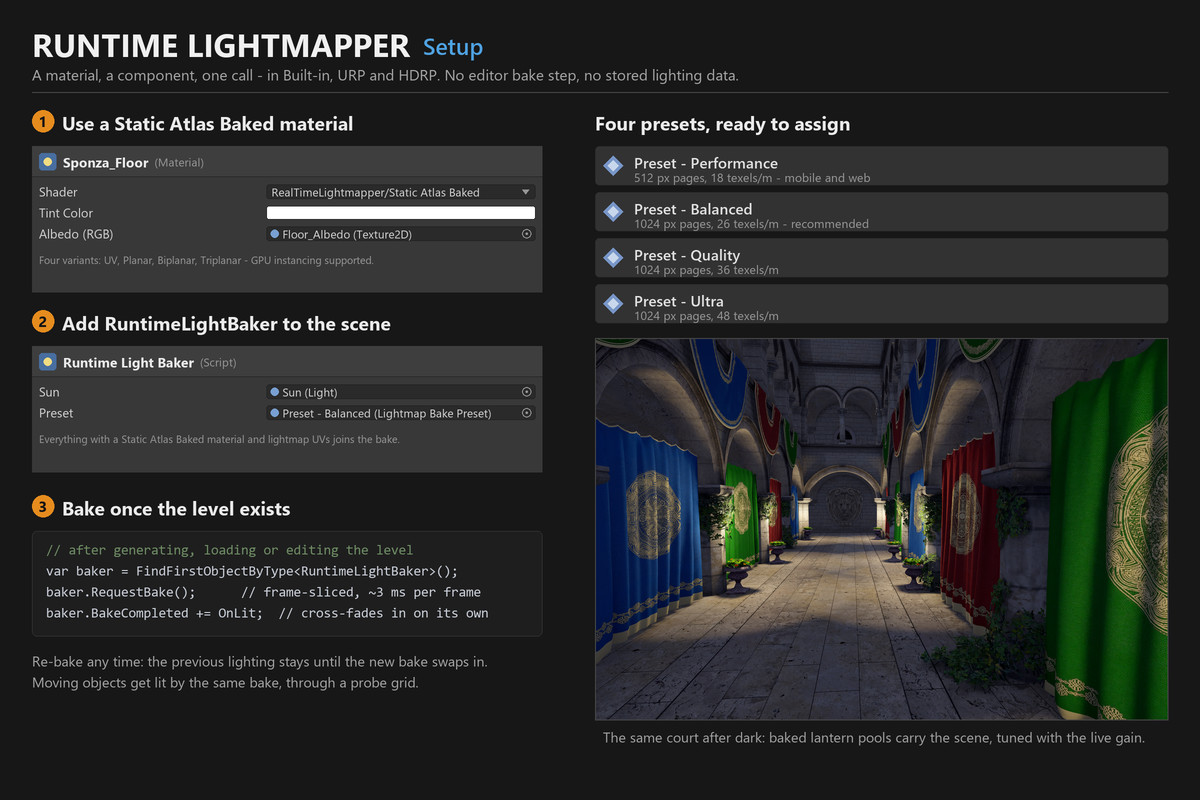This screenshot has width=1200, height=800.
Task: Open object picker for Preset field
Action: (x=527, y=413)
